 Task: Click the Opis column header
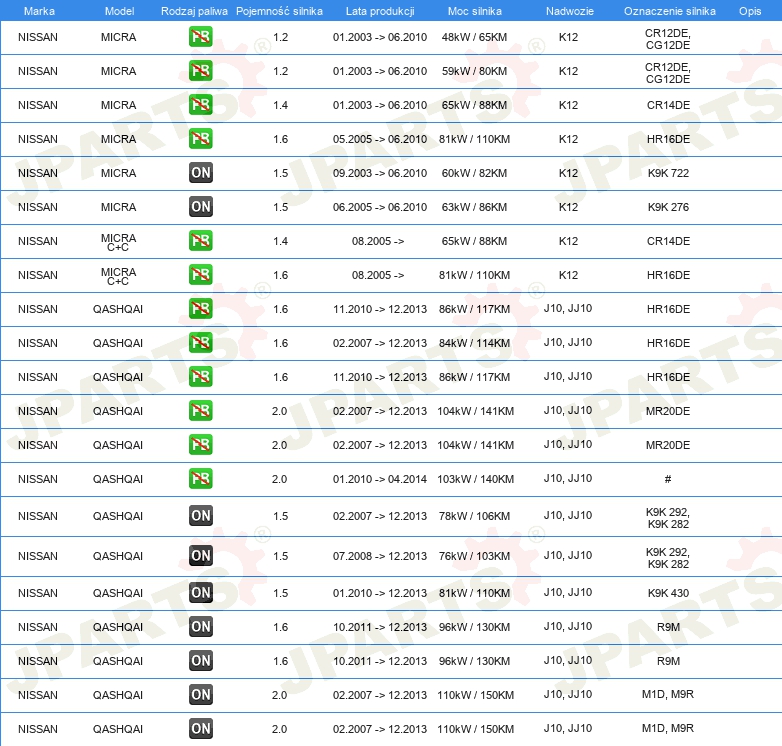(x=750, y=11)
